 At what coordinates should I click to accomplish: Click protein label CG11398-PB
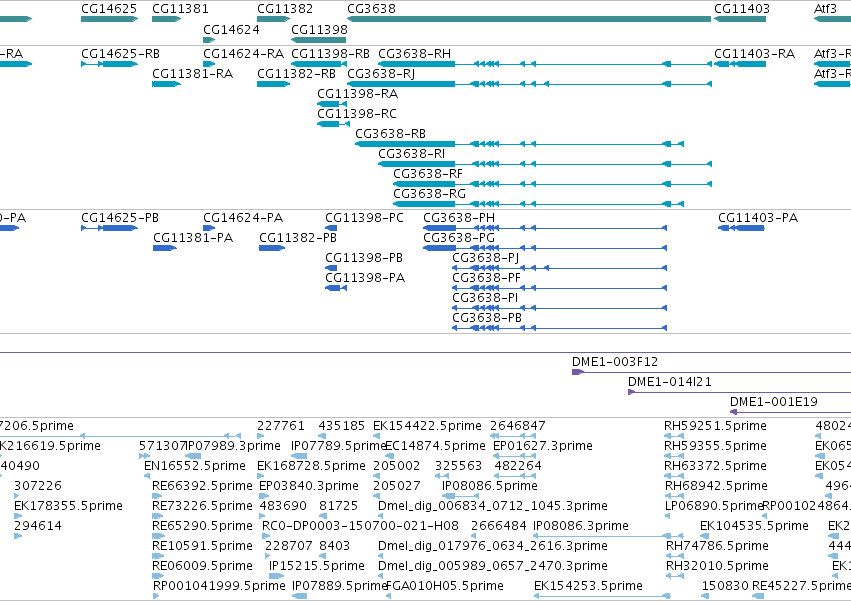coord(364,258)
